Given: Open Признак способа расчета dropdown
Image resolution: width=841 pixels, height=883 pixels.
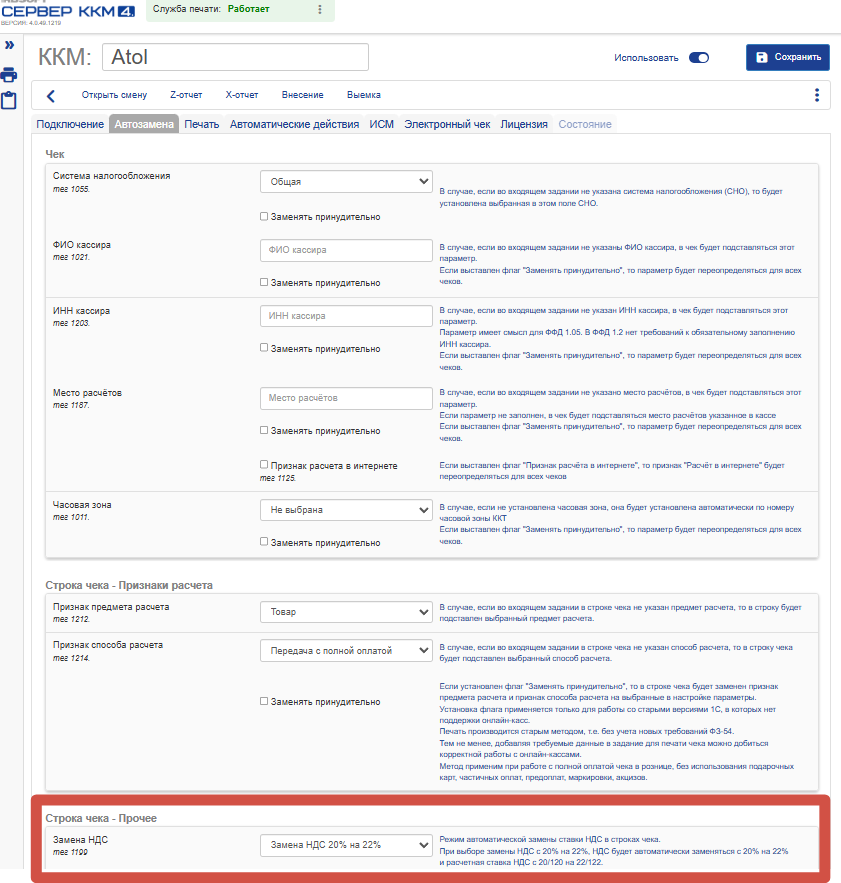Looking at the screenshot, I should (346, 650).
